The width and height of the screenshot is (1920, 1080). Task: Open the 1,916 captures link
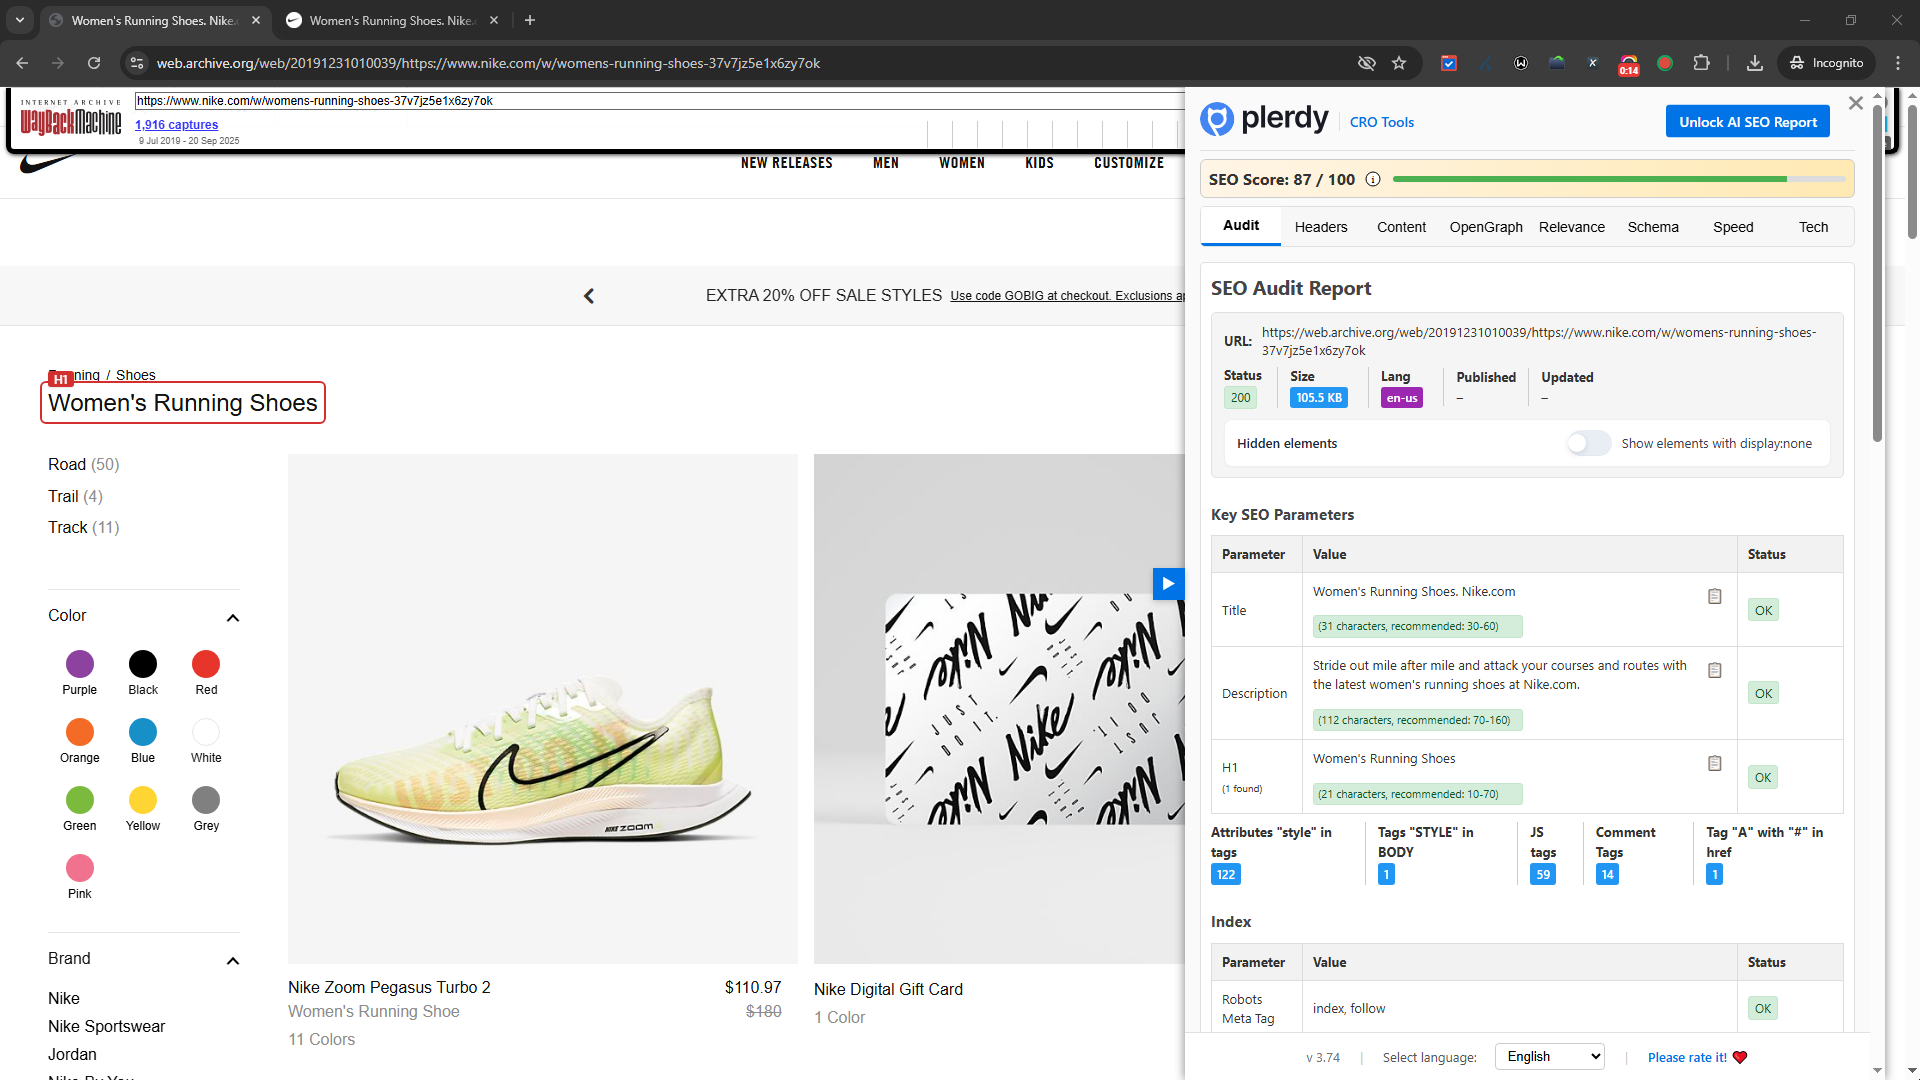click(176, 125)
